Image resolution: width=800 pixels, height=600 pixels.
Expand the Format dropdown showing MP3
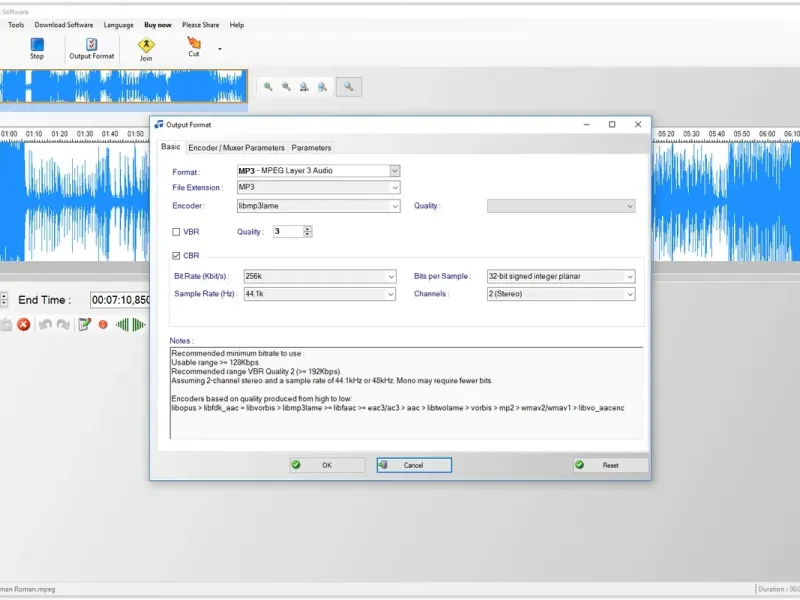coord(395,171)
